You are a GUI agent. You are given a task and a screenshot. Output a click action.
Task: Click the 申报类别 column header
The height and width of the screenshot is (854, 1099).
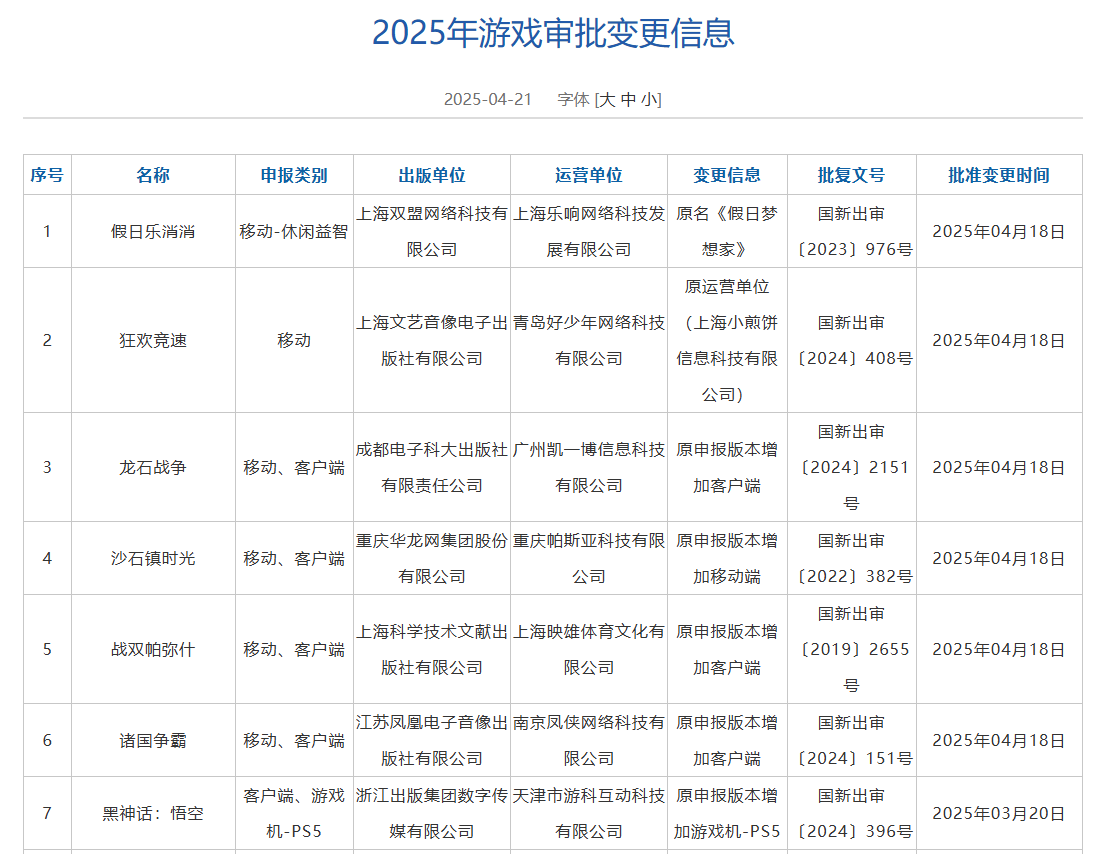click(294, 175)
